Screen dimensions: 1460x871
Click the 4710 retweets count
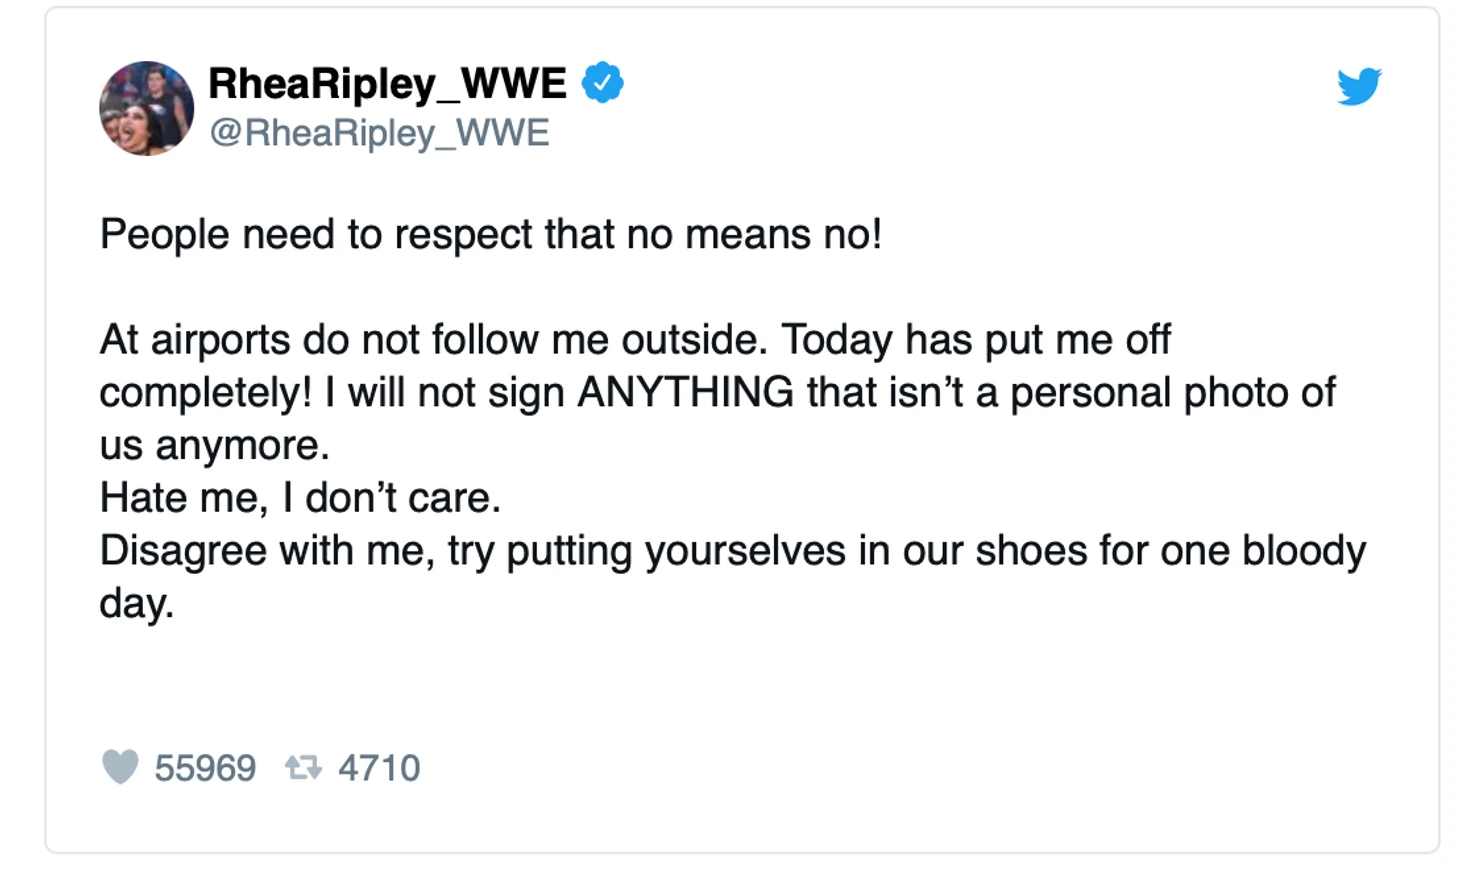point(379,768)
